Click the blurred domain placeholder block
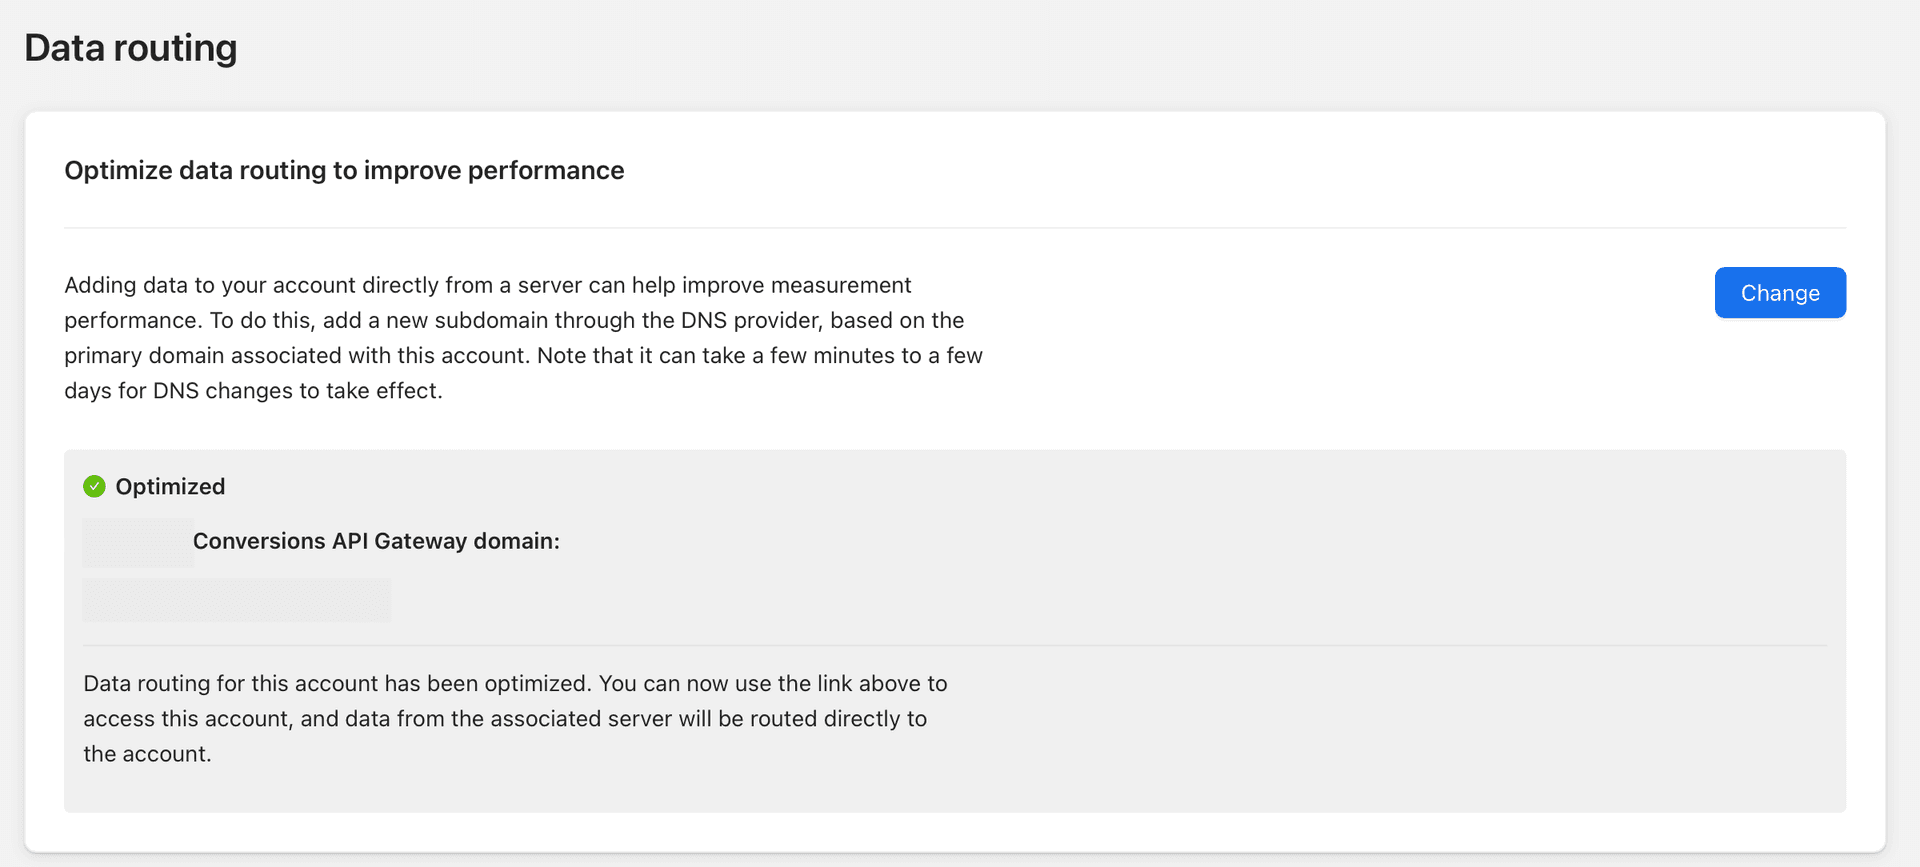The image size is (1920, 867). 237,600
